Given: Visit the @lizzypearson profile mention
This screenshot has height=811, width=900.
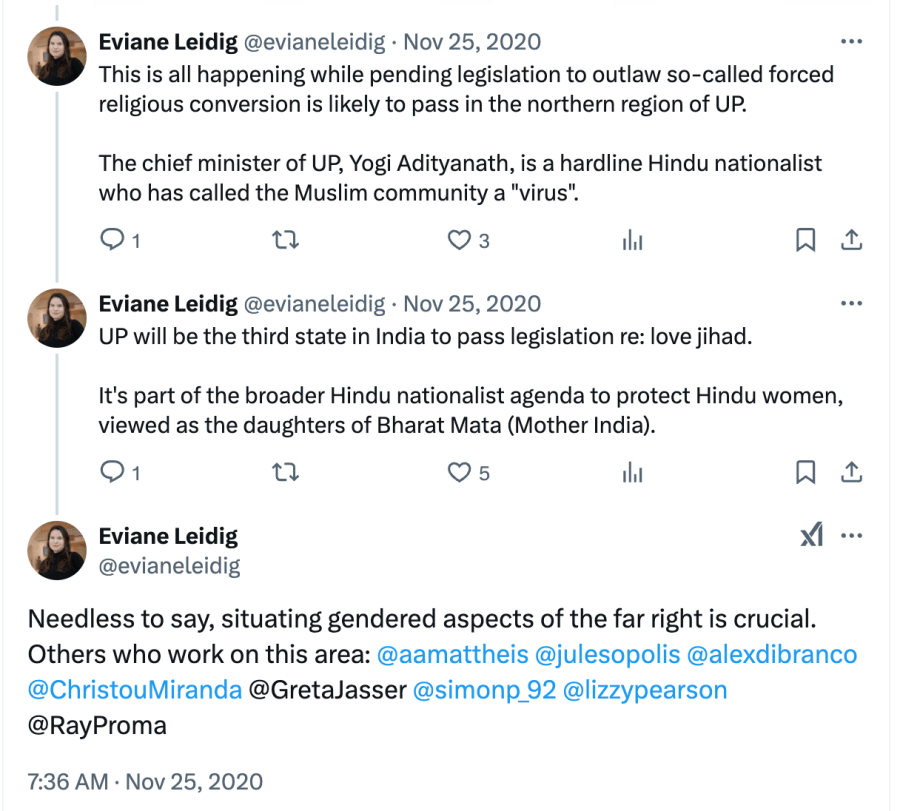Looking at the screenshot, I should tap(645, 690).
